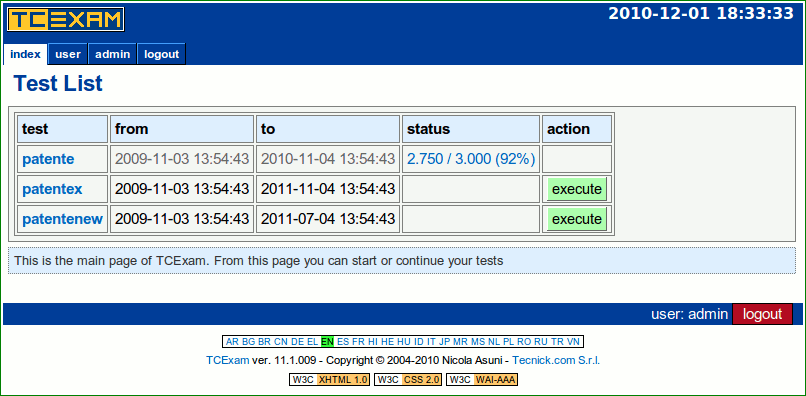Switch language to CN

[x=281, y=341]
